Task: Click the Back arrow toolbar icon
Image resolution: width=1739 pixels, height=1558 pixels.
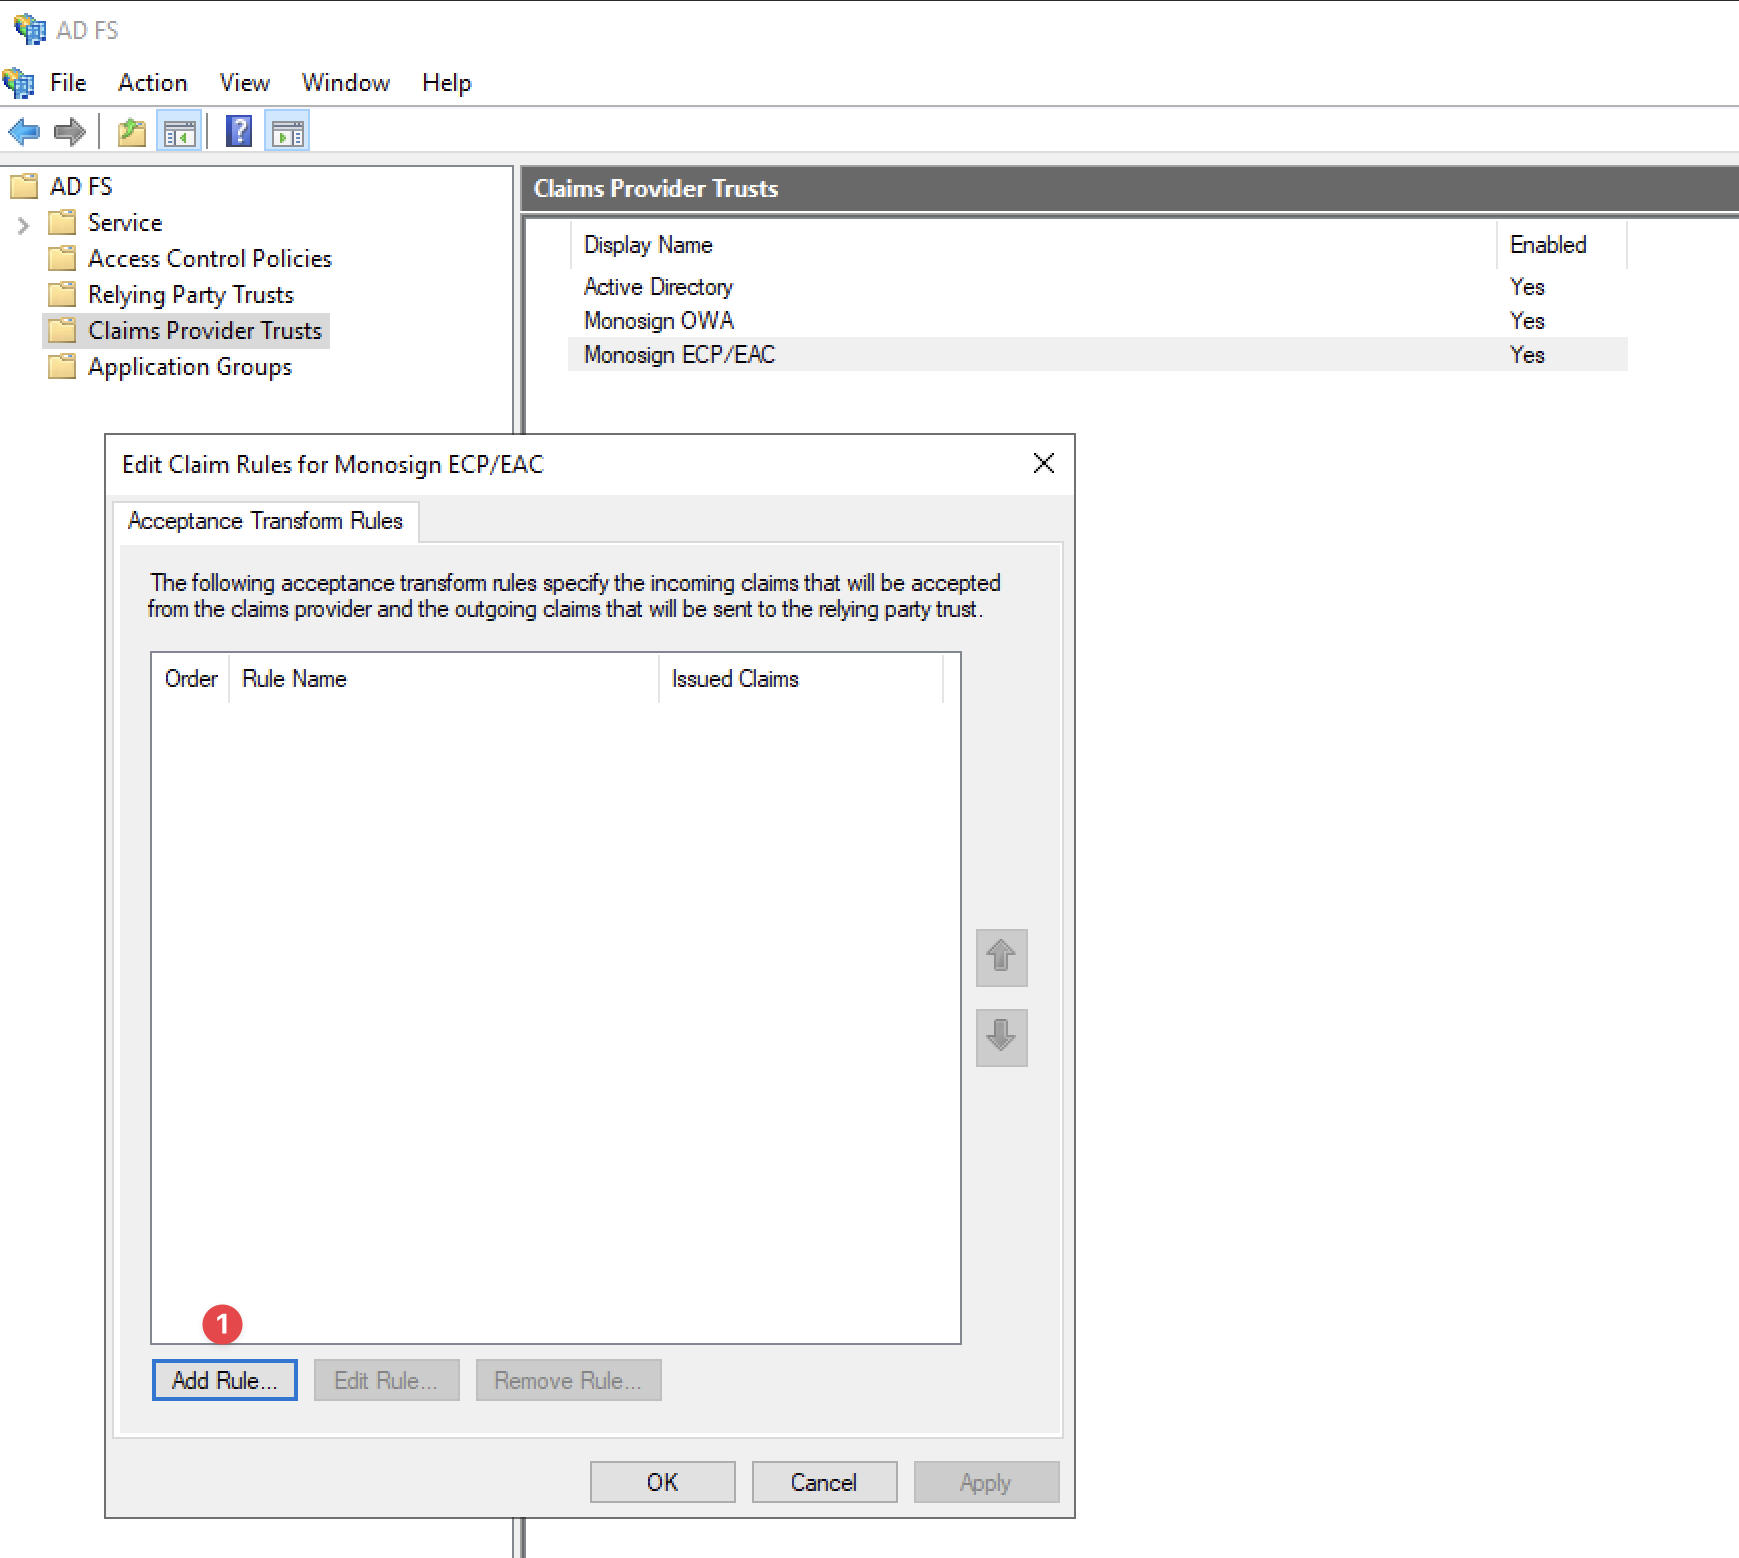Action: [24, 131]
